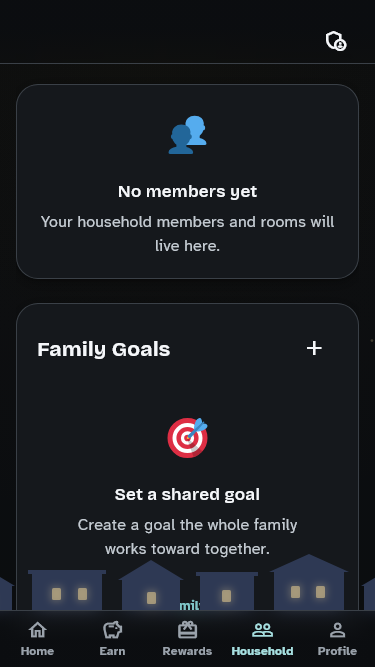Click the partially hidden teal link behind houses
Screen dimensions: 375x667
pos(190,605)
